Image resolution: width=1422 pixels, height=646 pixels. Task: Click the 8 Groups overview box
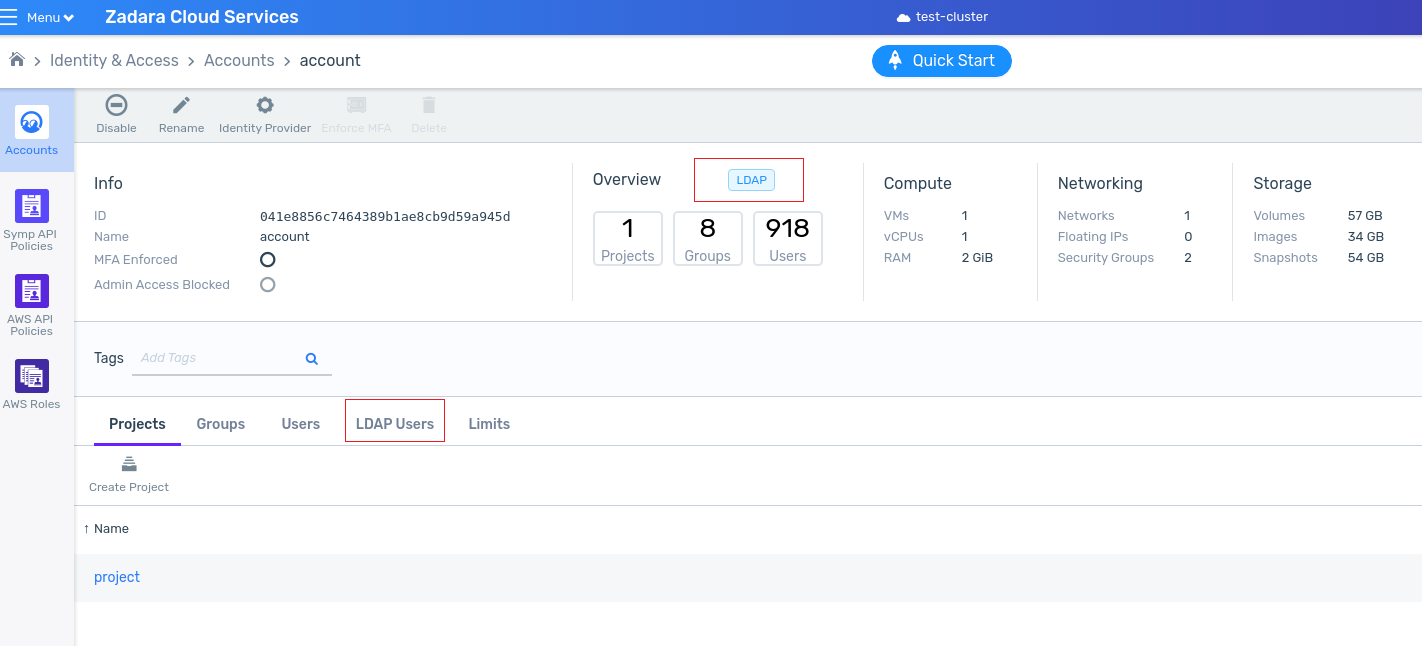pyautogui.click(x=708, y=239)
